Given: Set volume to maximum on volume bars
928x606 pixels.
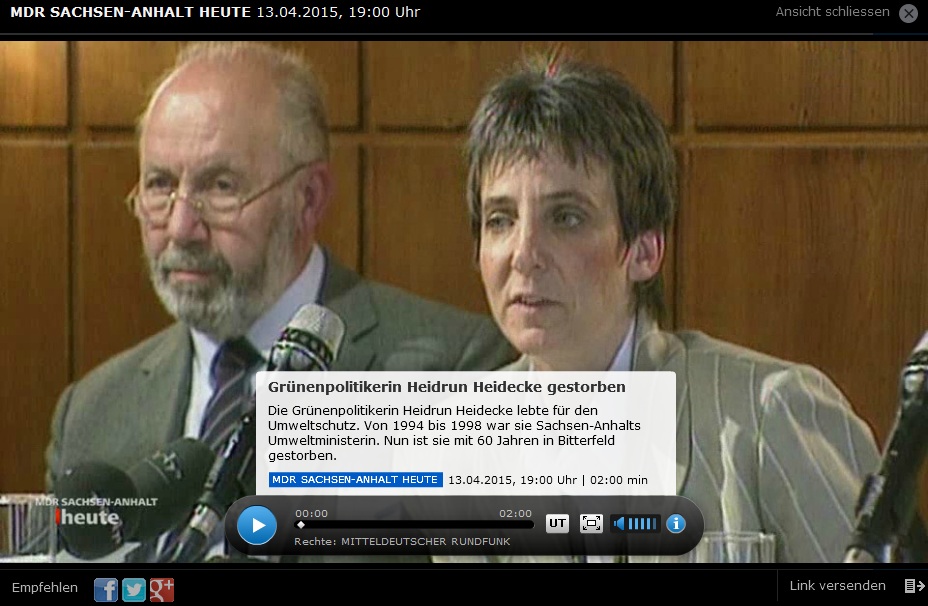Looking at the screenshot, I should [654, 523].
